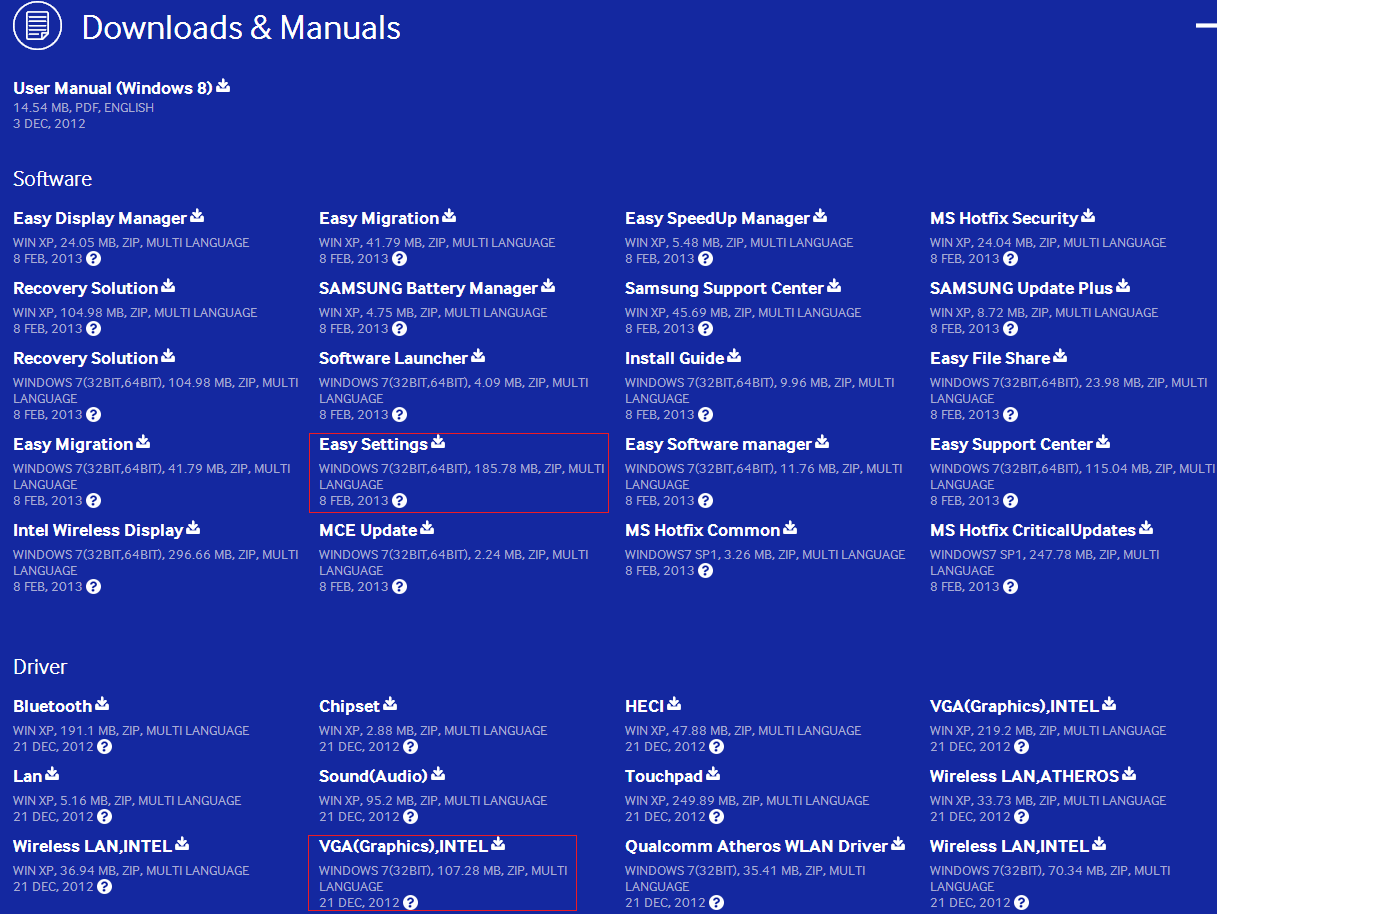This screenshot has width=1389, height=914.
Task: Open Recovery Solution link for Windows 7
Action: (86, 358)
